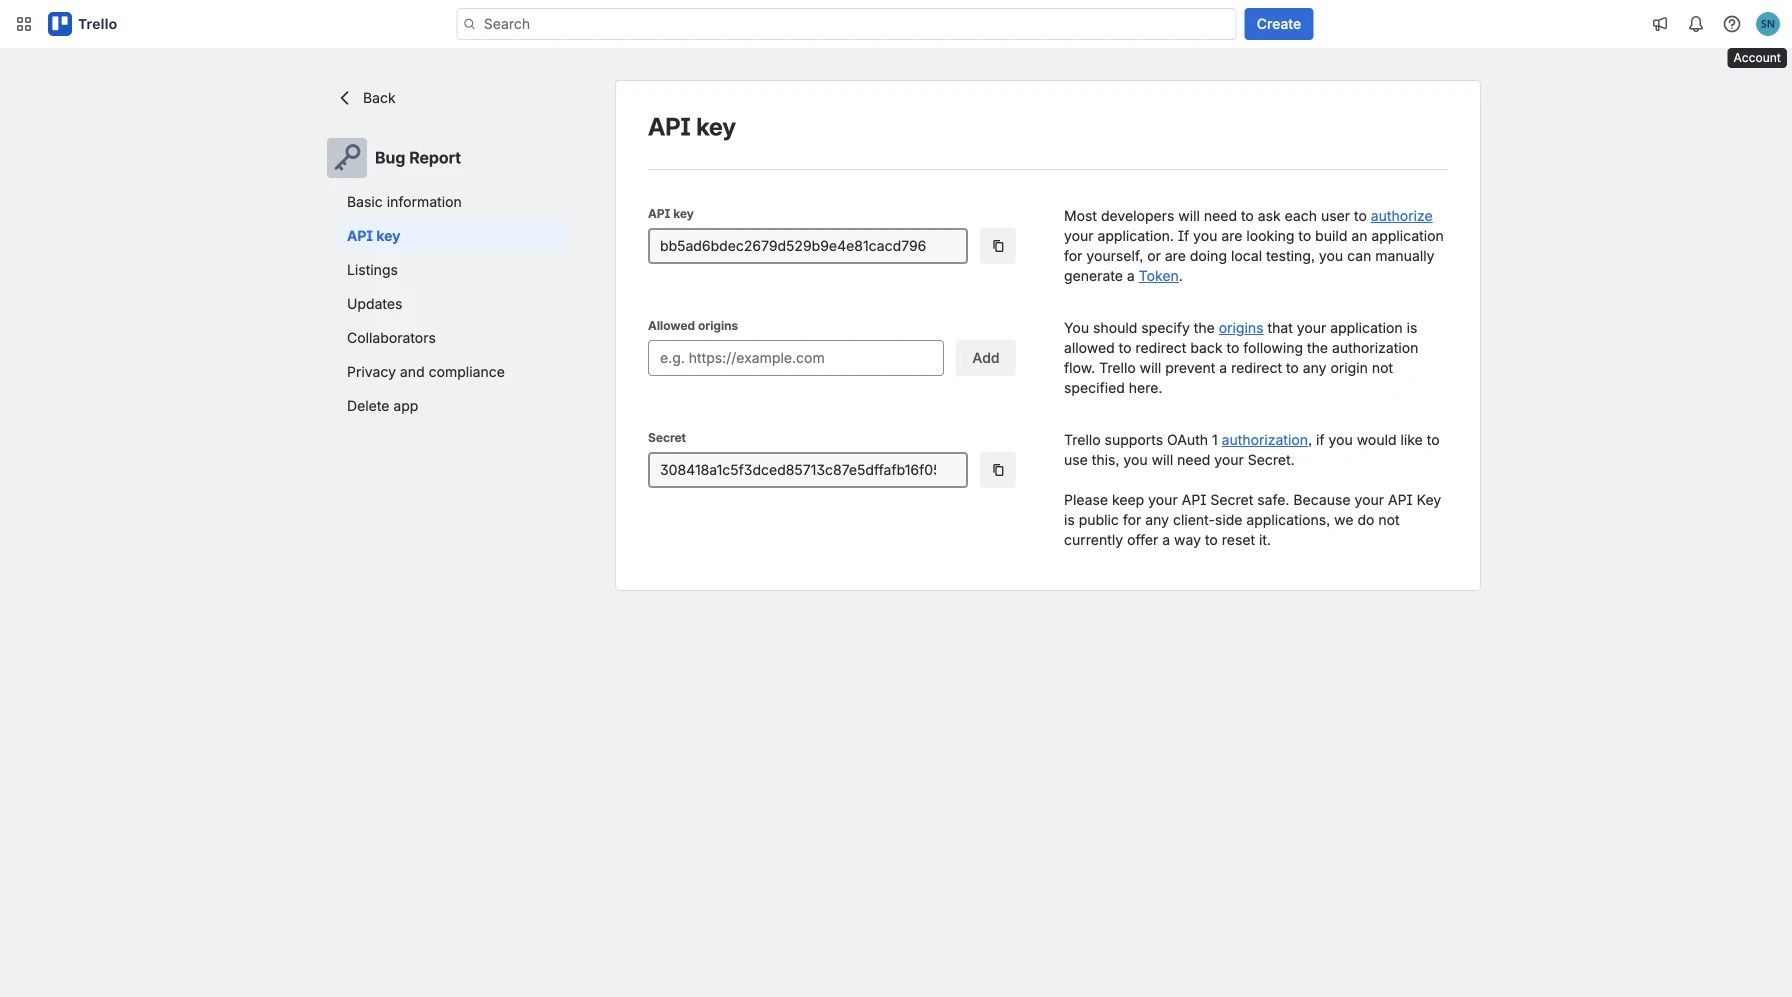This screenshot has height=997, width=1792.
Task: Open the app switcher grid icon
Action: tap(24, 24)
